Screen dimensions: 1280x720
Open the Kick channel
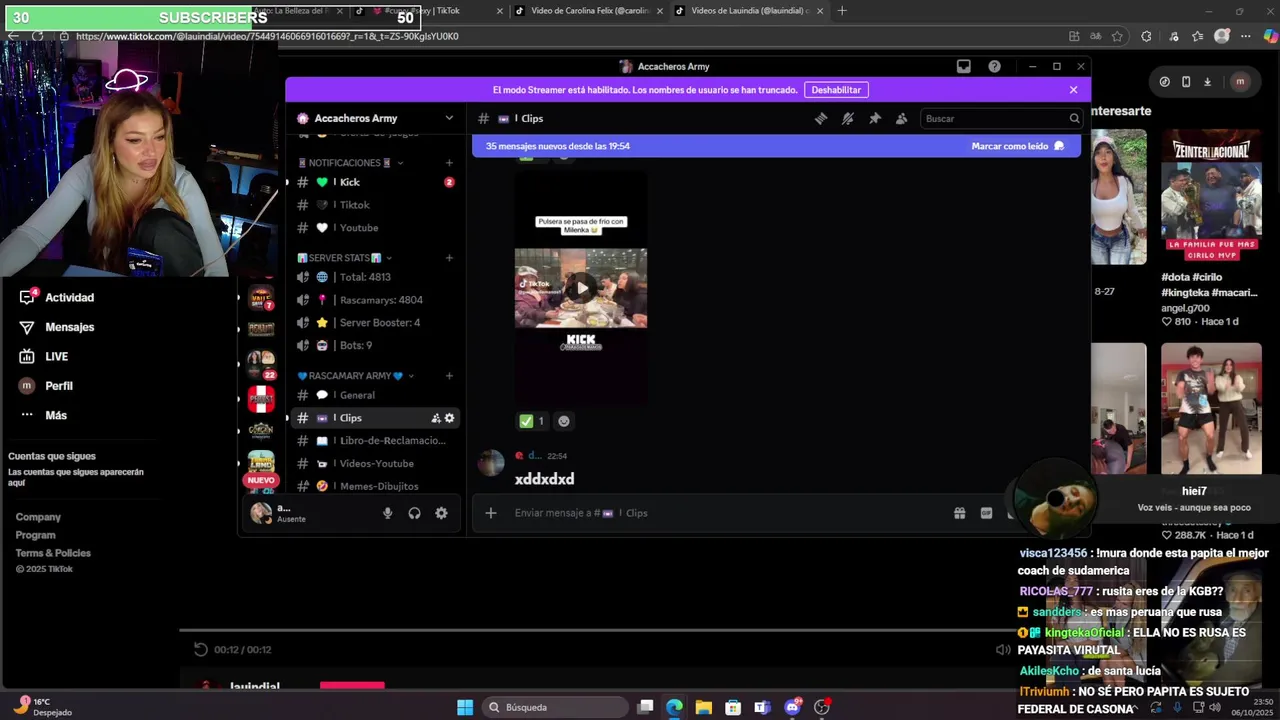[x=376, y=182]
